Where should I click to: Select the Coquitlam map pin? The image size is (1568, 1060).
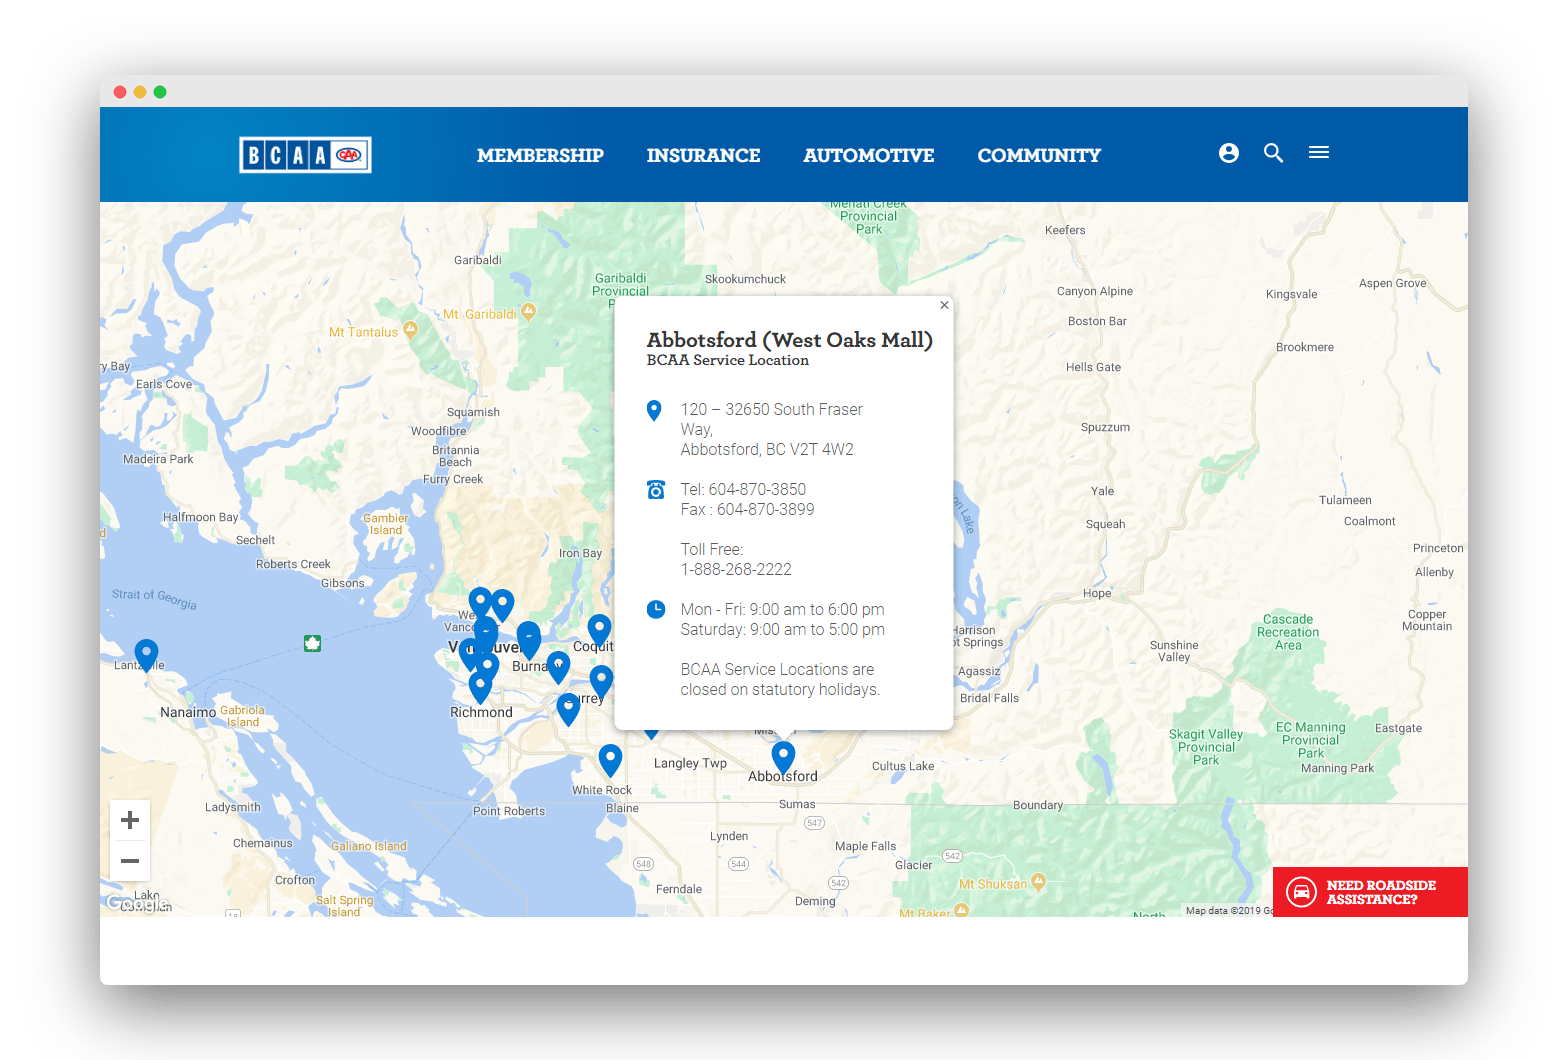[x=599, y=630]
